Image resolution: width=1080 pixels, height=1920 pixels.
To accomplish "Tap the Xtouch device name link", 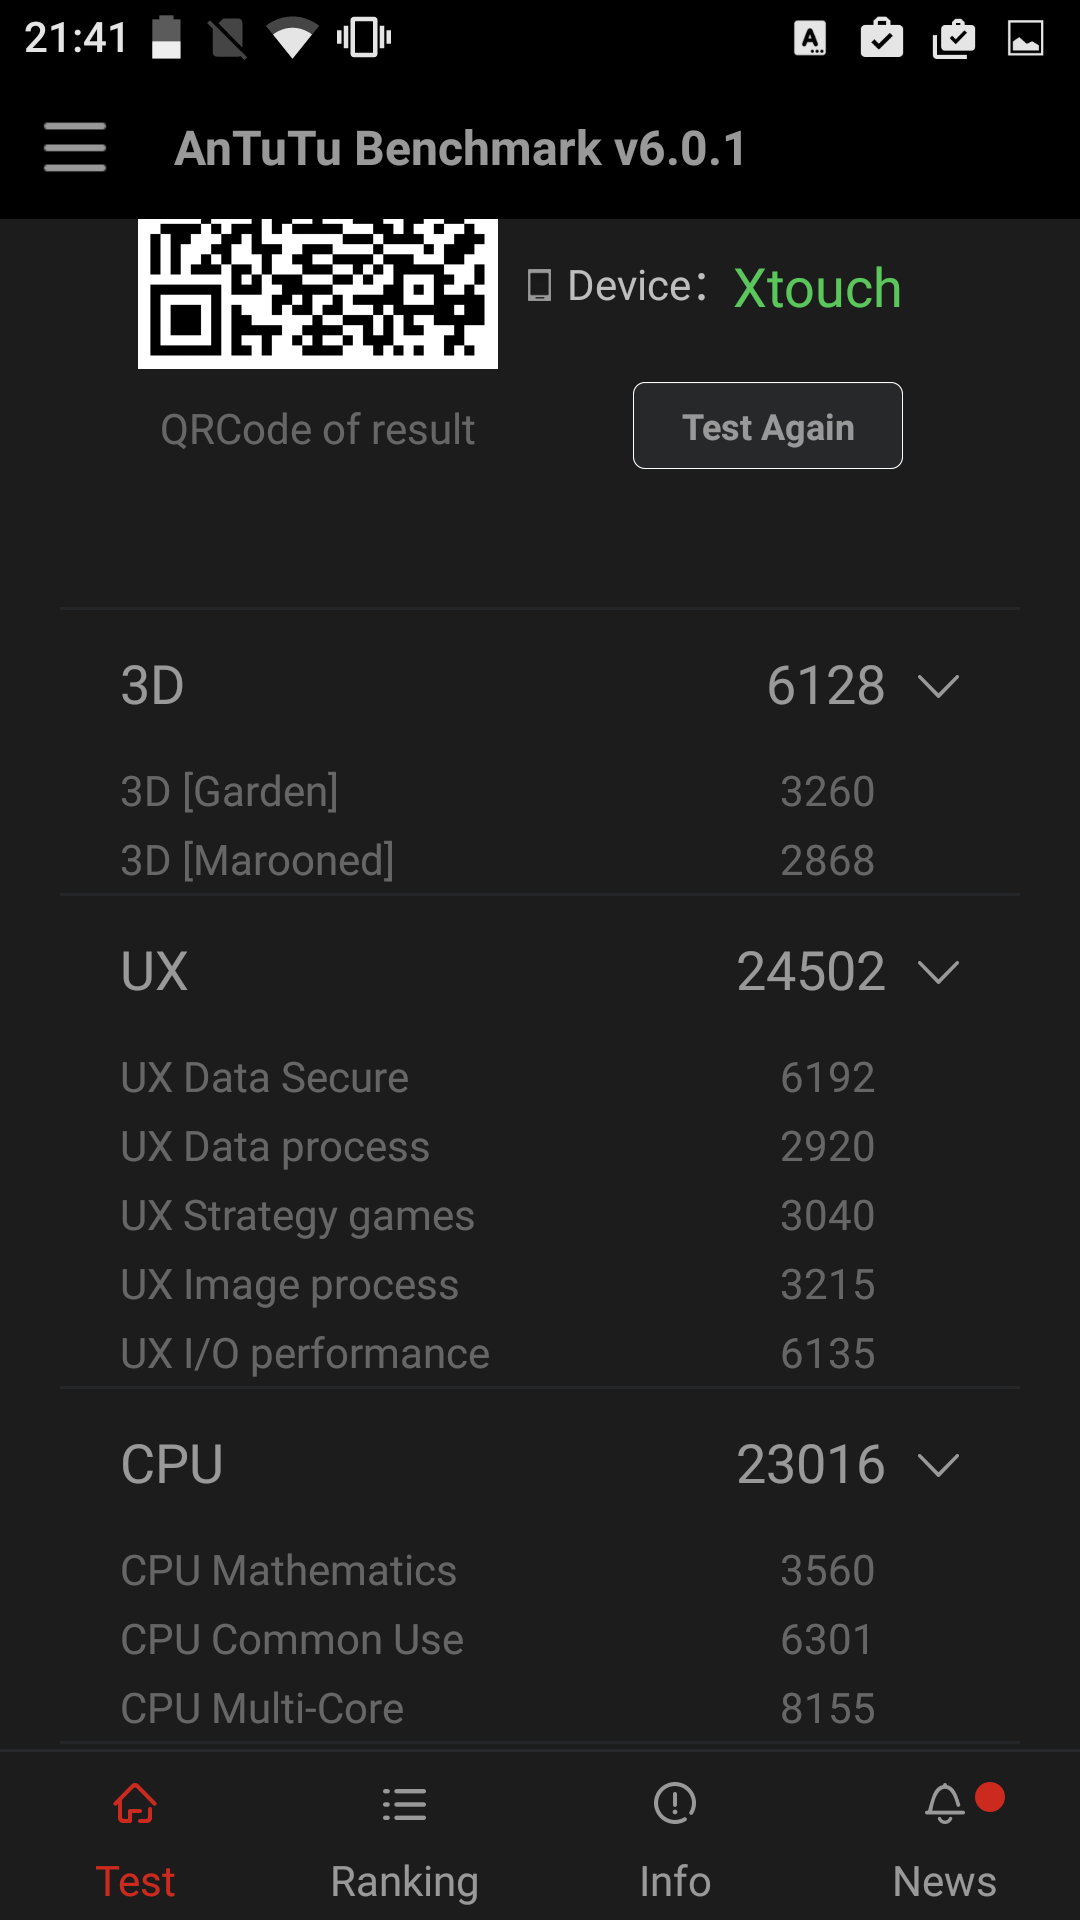I will (817, 288).
